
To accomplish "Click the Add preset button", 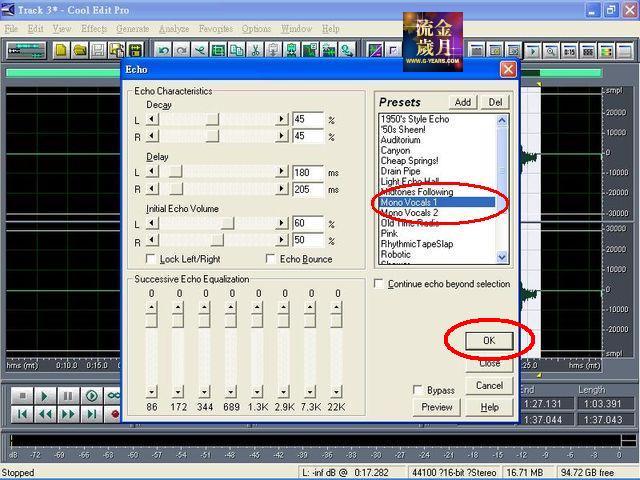I will point(463,102).
